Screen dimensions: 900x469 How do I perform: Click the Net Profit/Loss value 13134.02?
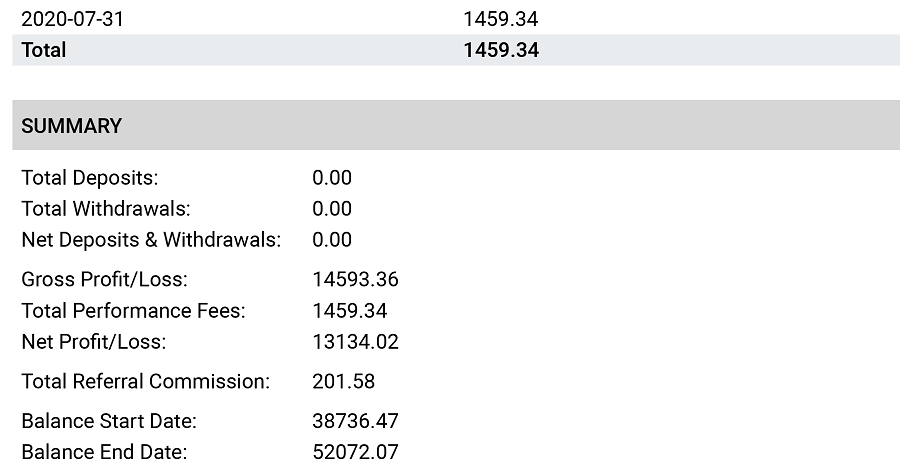pos(355,342)
